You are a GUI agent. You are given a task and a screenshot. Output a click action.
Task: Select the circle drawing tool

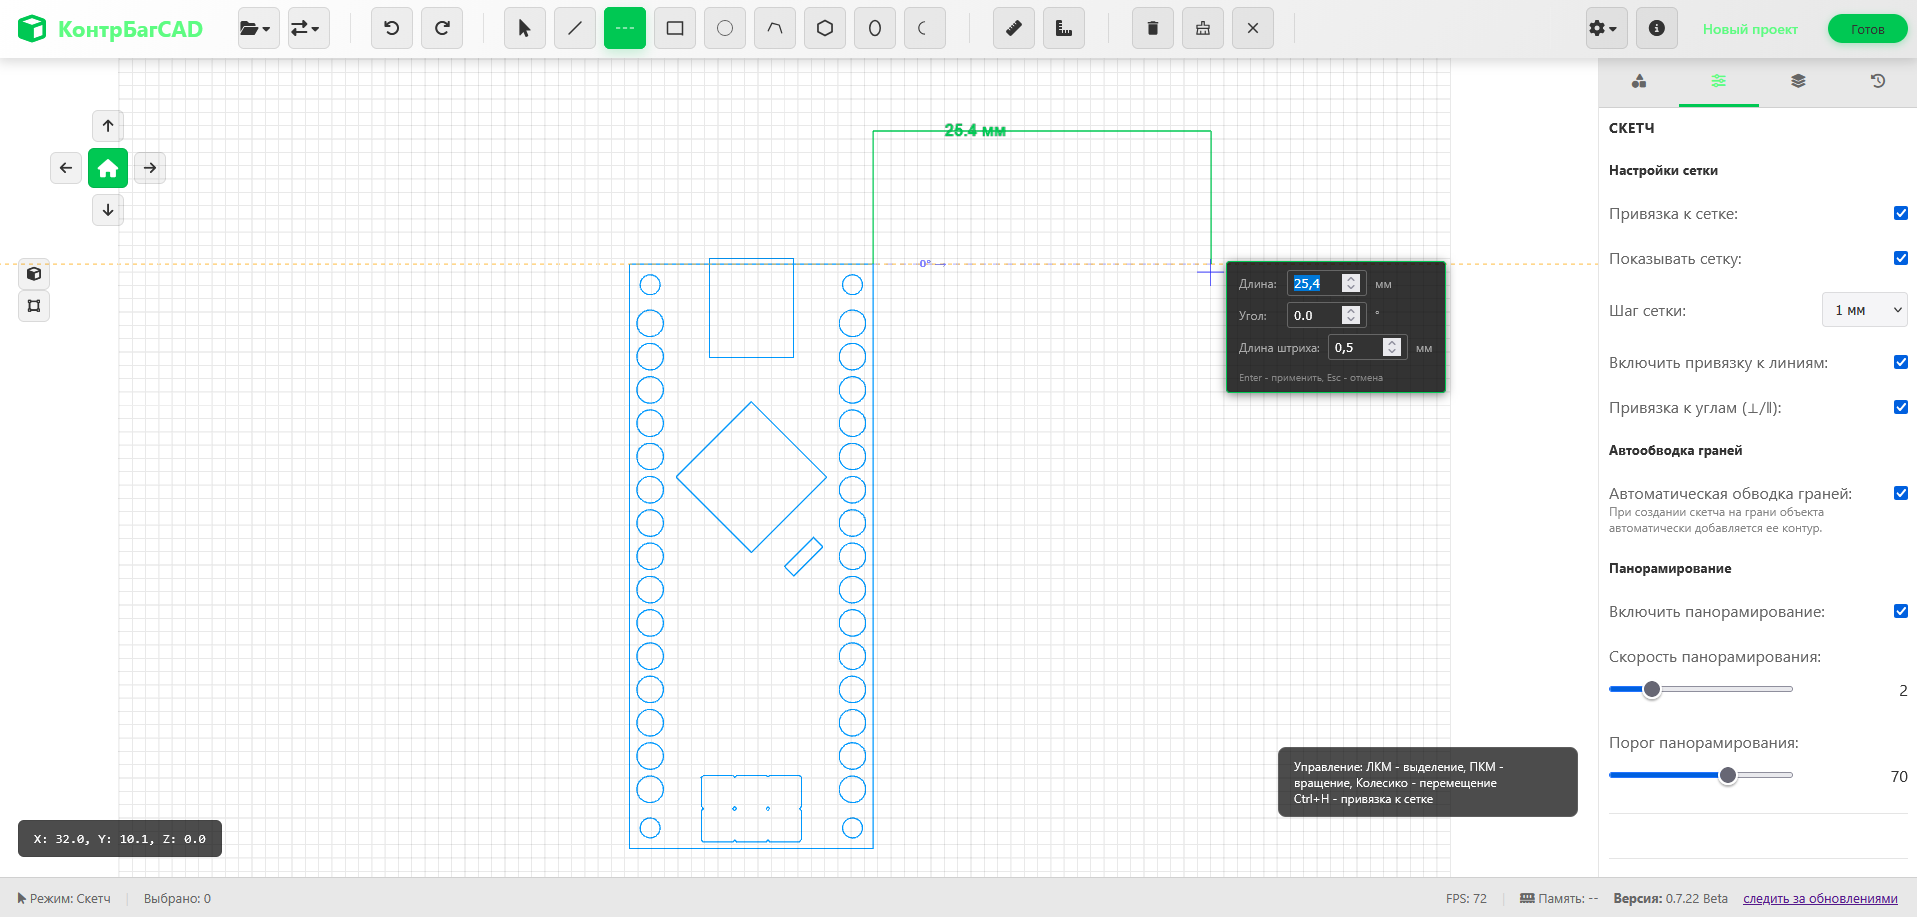tap(725, 28)
